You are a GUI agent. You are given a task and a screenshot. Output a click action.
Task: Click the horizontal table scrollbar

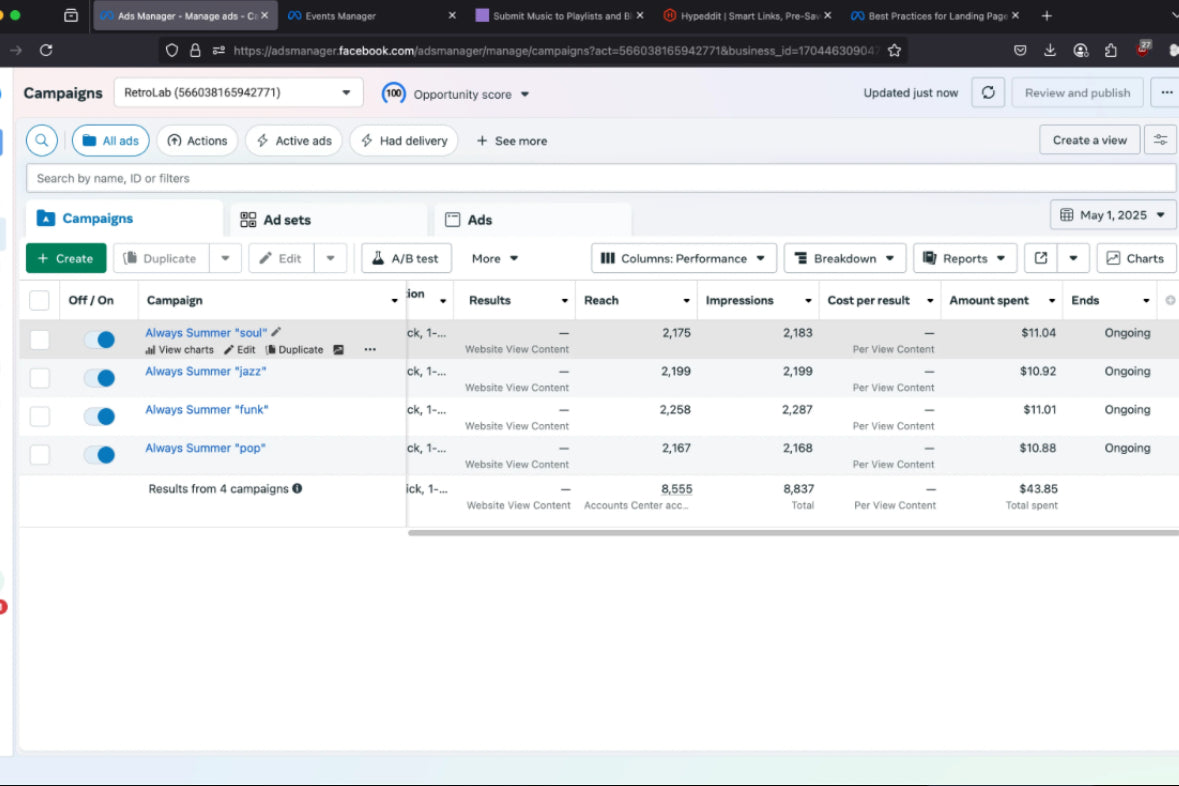(x=793, y=533)
